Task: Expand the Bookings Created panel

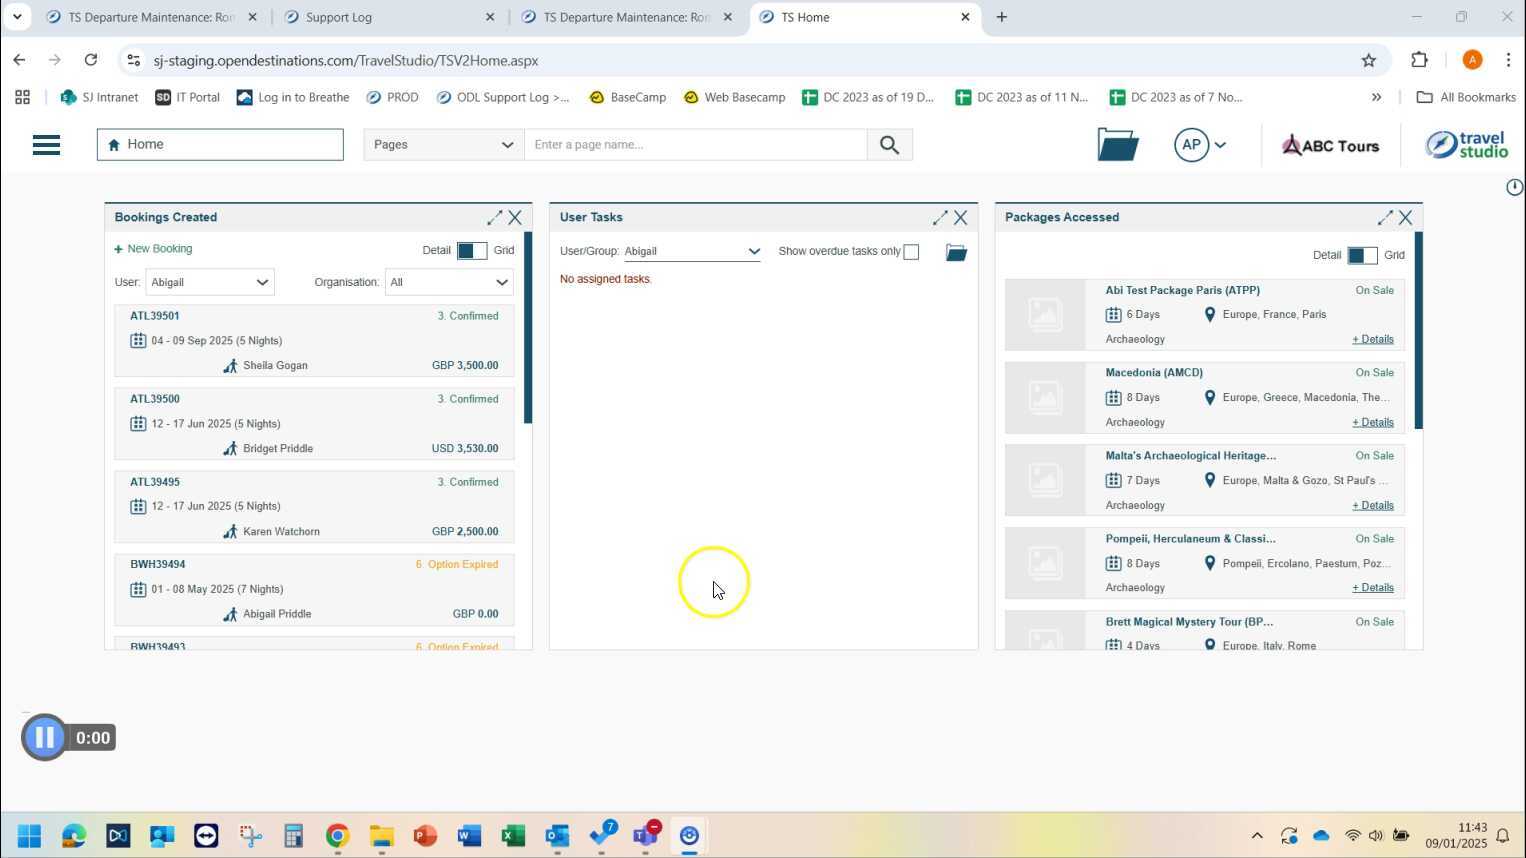Action: pyautogui.click(x=494, y=217)
